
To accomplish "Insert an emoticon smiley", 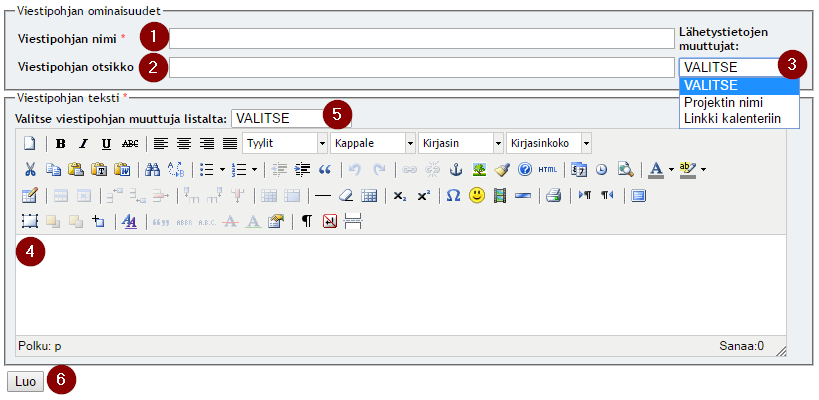I will [x=476, y=196].
